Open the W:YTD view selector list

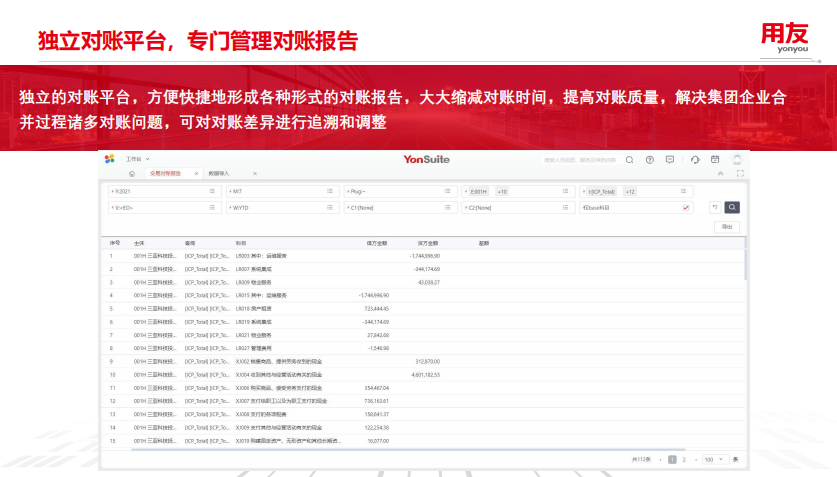click(330, 208)
